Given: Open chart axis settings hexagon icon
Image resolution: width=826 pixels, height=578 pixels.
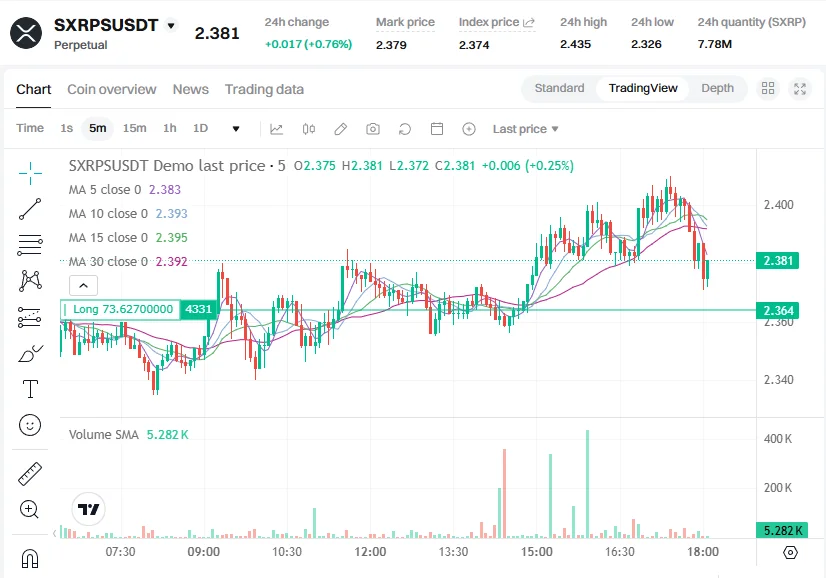Looking at the screenshot, I should 790,553.
